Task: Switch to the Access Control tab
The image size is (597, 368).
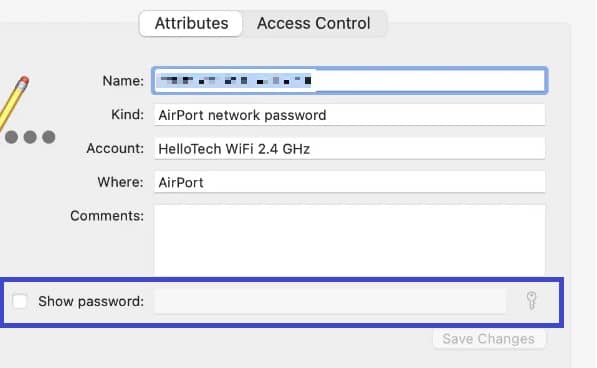Action: pos(313,24)
